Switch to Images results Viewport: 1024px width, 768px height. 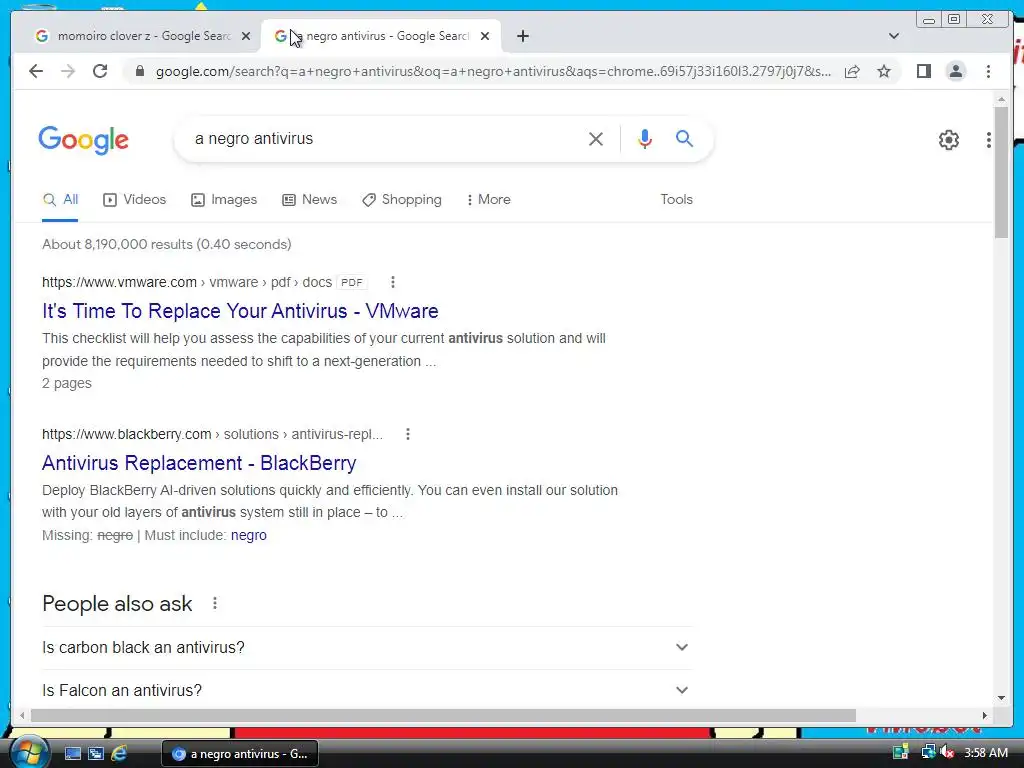point(224,200)
